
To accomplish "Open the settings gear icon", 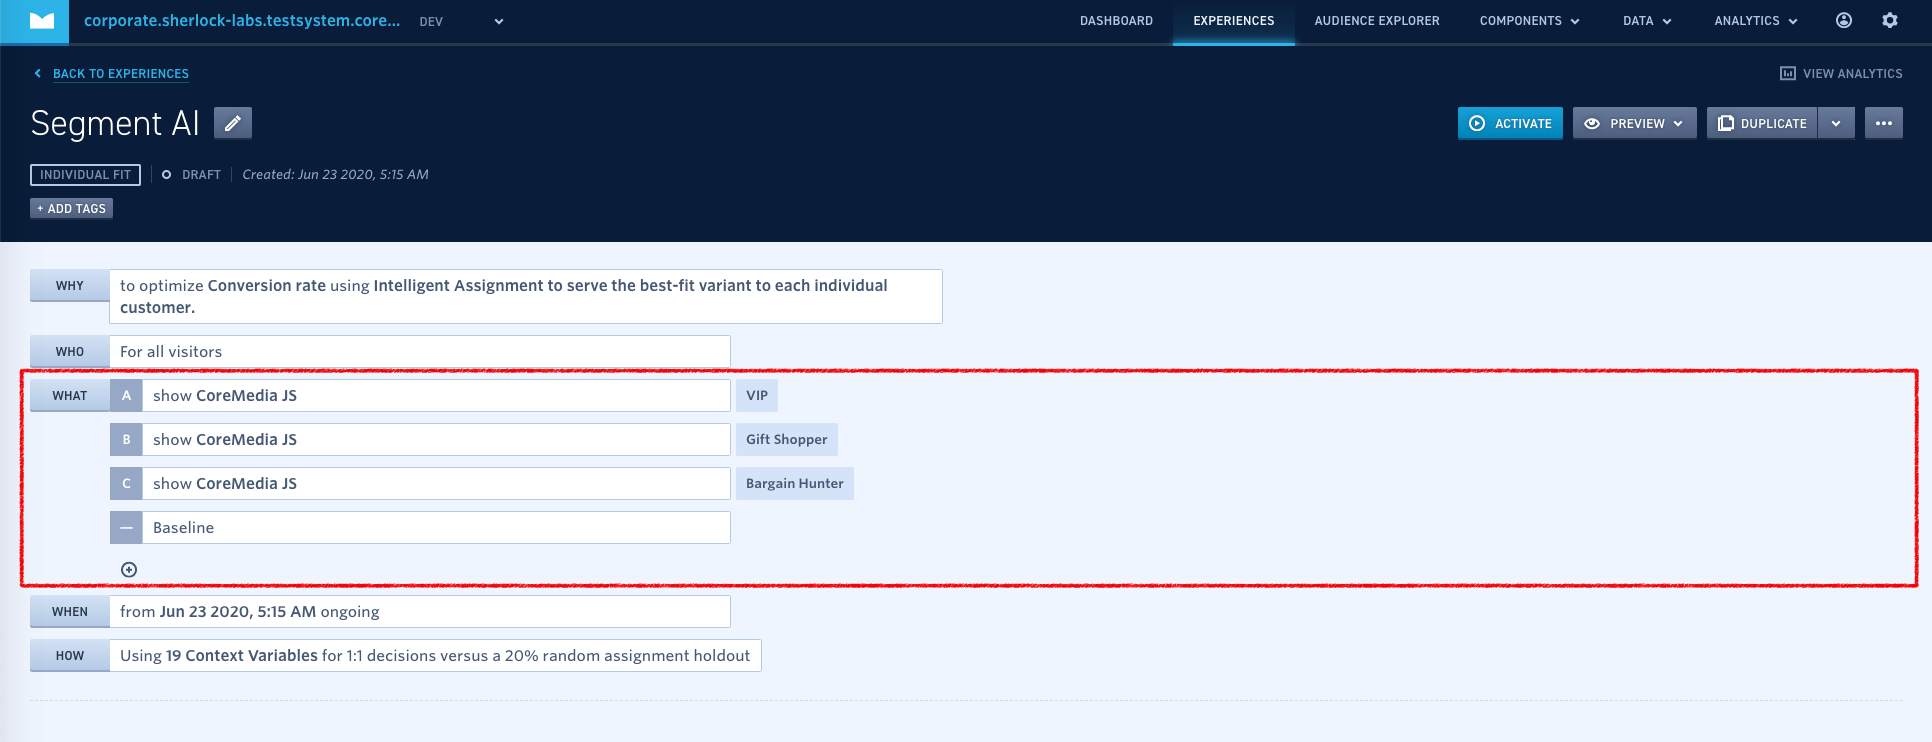I will point(1890,20).
